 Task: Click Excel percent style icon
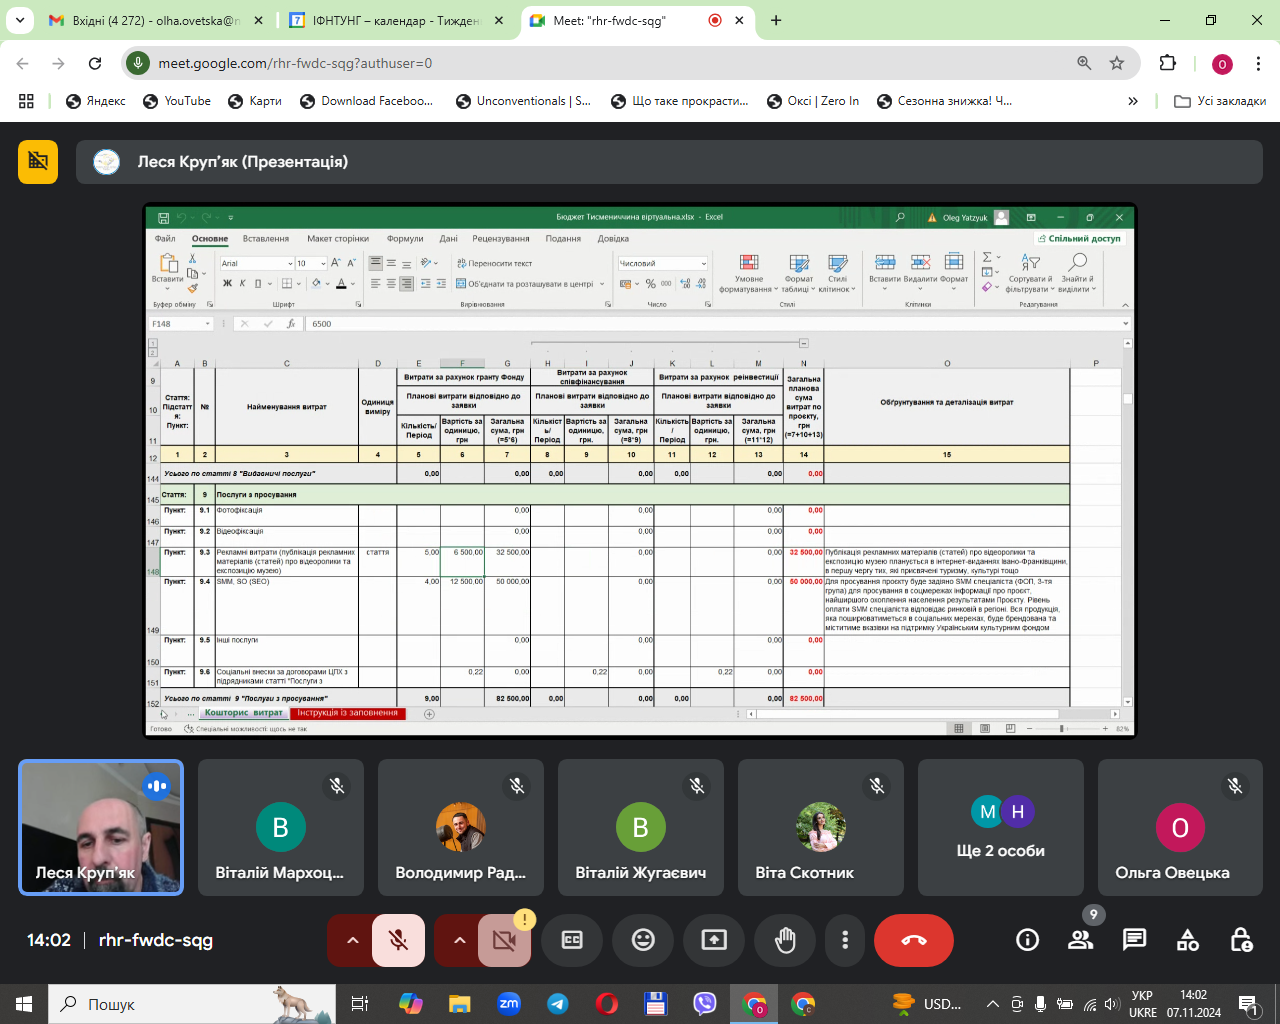pos(651,284)
